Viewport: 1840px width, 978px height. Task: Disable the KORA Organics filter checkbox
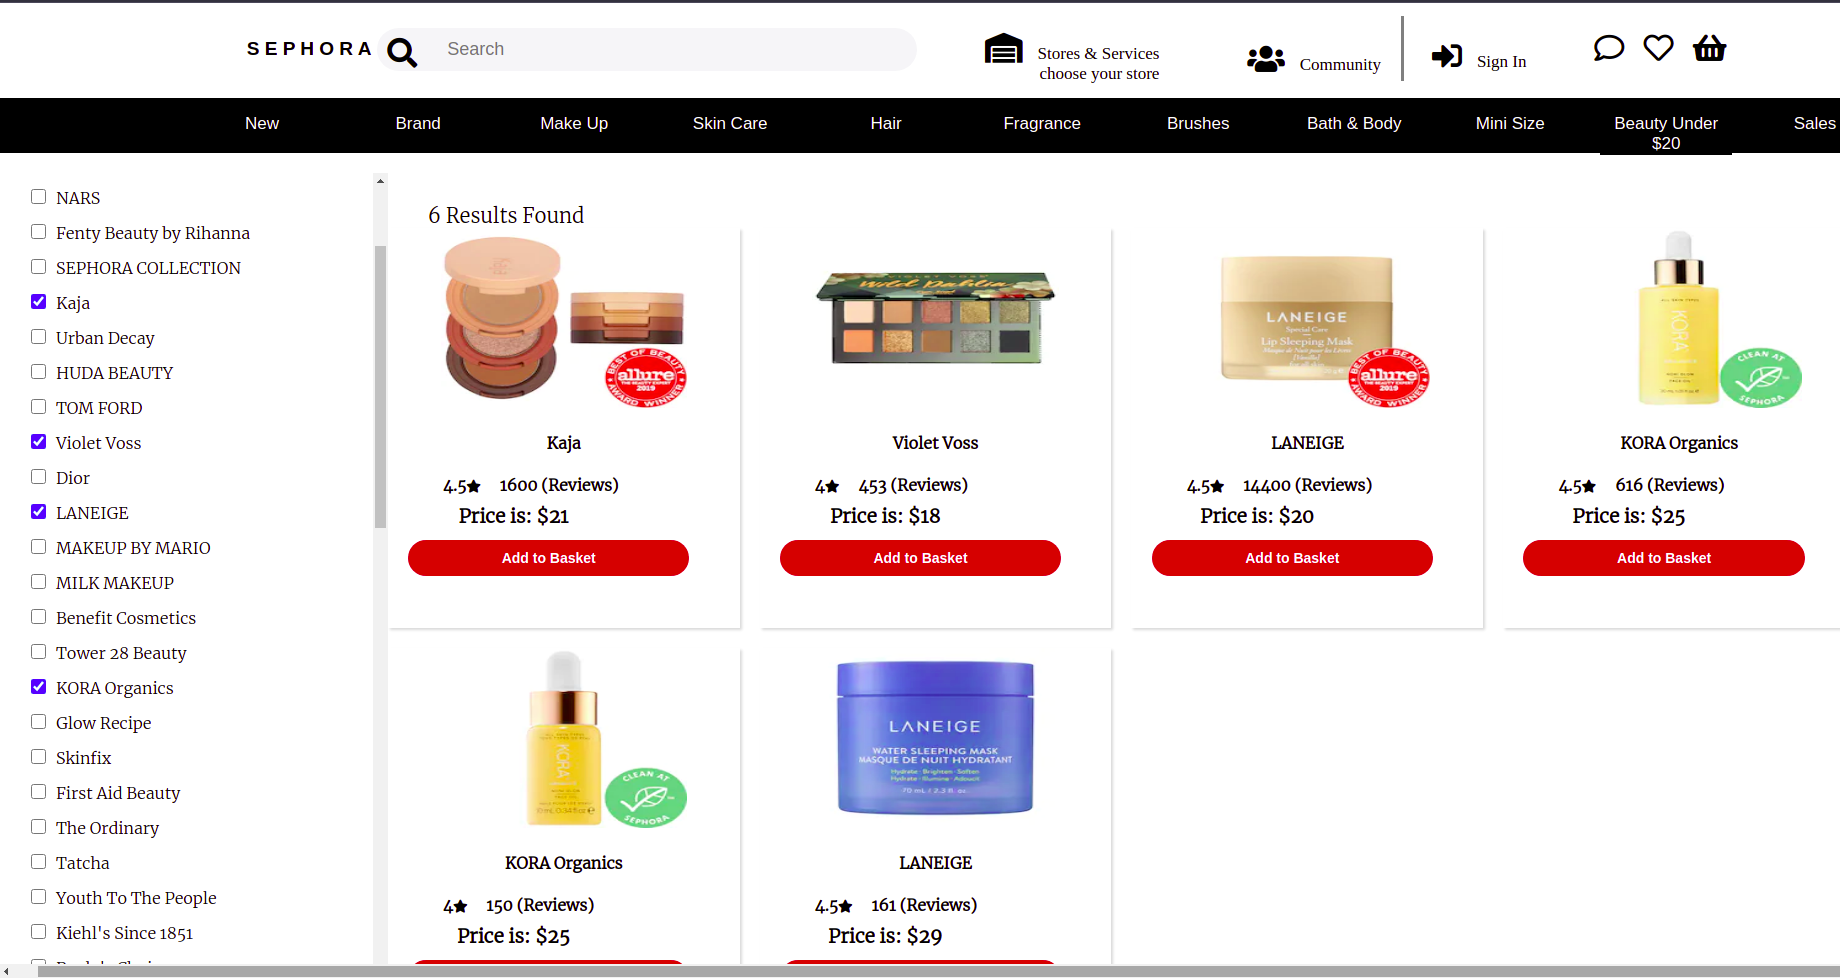point(39,687)
